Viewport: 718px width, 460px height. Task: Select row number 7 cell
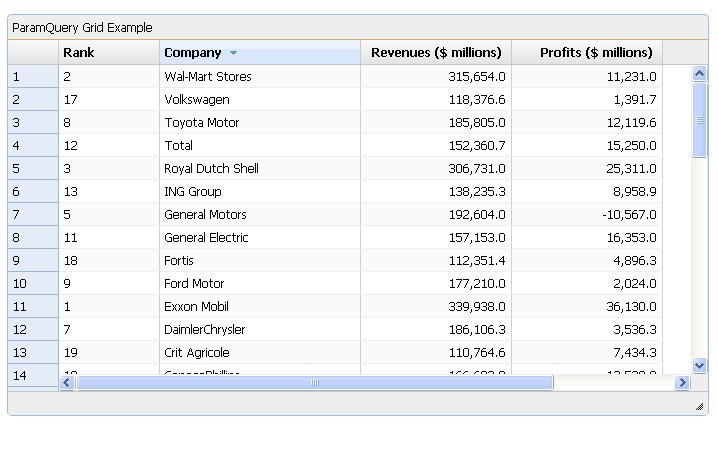33,215
